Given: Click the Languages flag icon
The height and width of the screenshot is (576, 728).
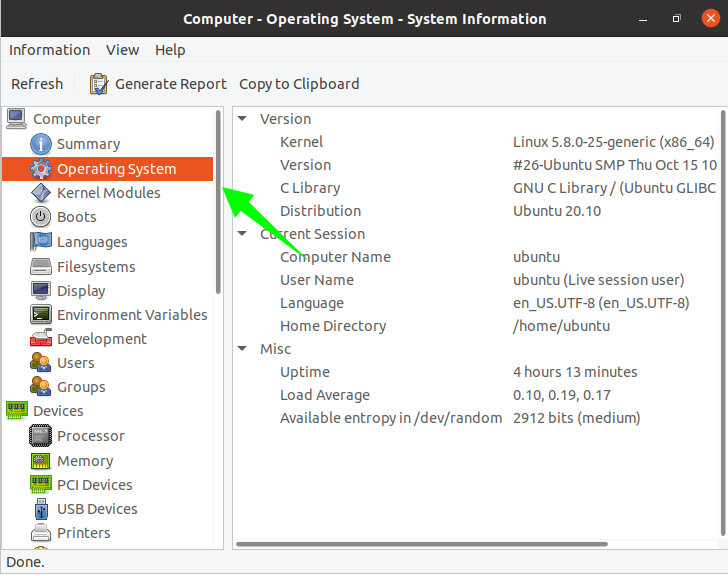Looking at the screenshot, I should [x=41, y=242].
